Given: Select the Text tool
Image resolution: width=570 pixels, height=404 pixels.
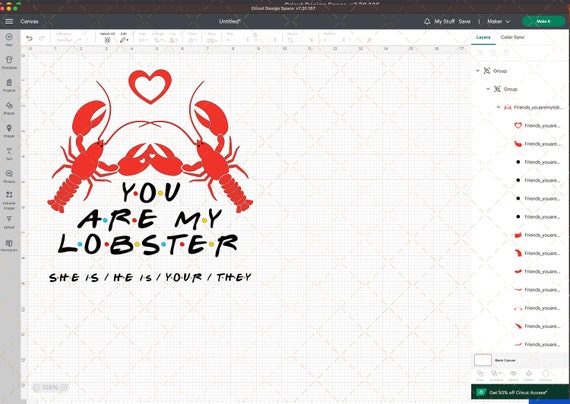Looking at the screenshot, I should click(9, 153).
